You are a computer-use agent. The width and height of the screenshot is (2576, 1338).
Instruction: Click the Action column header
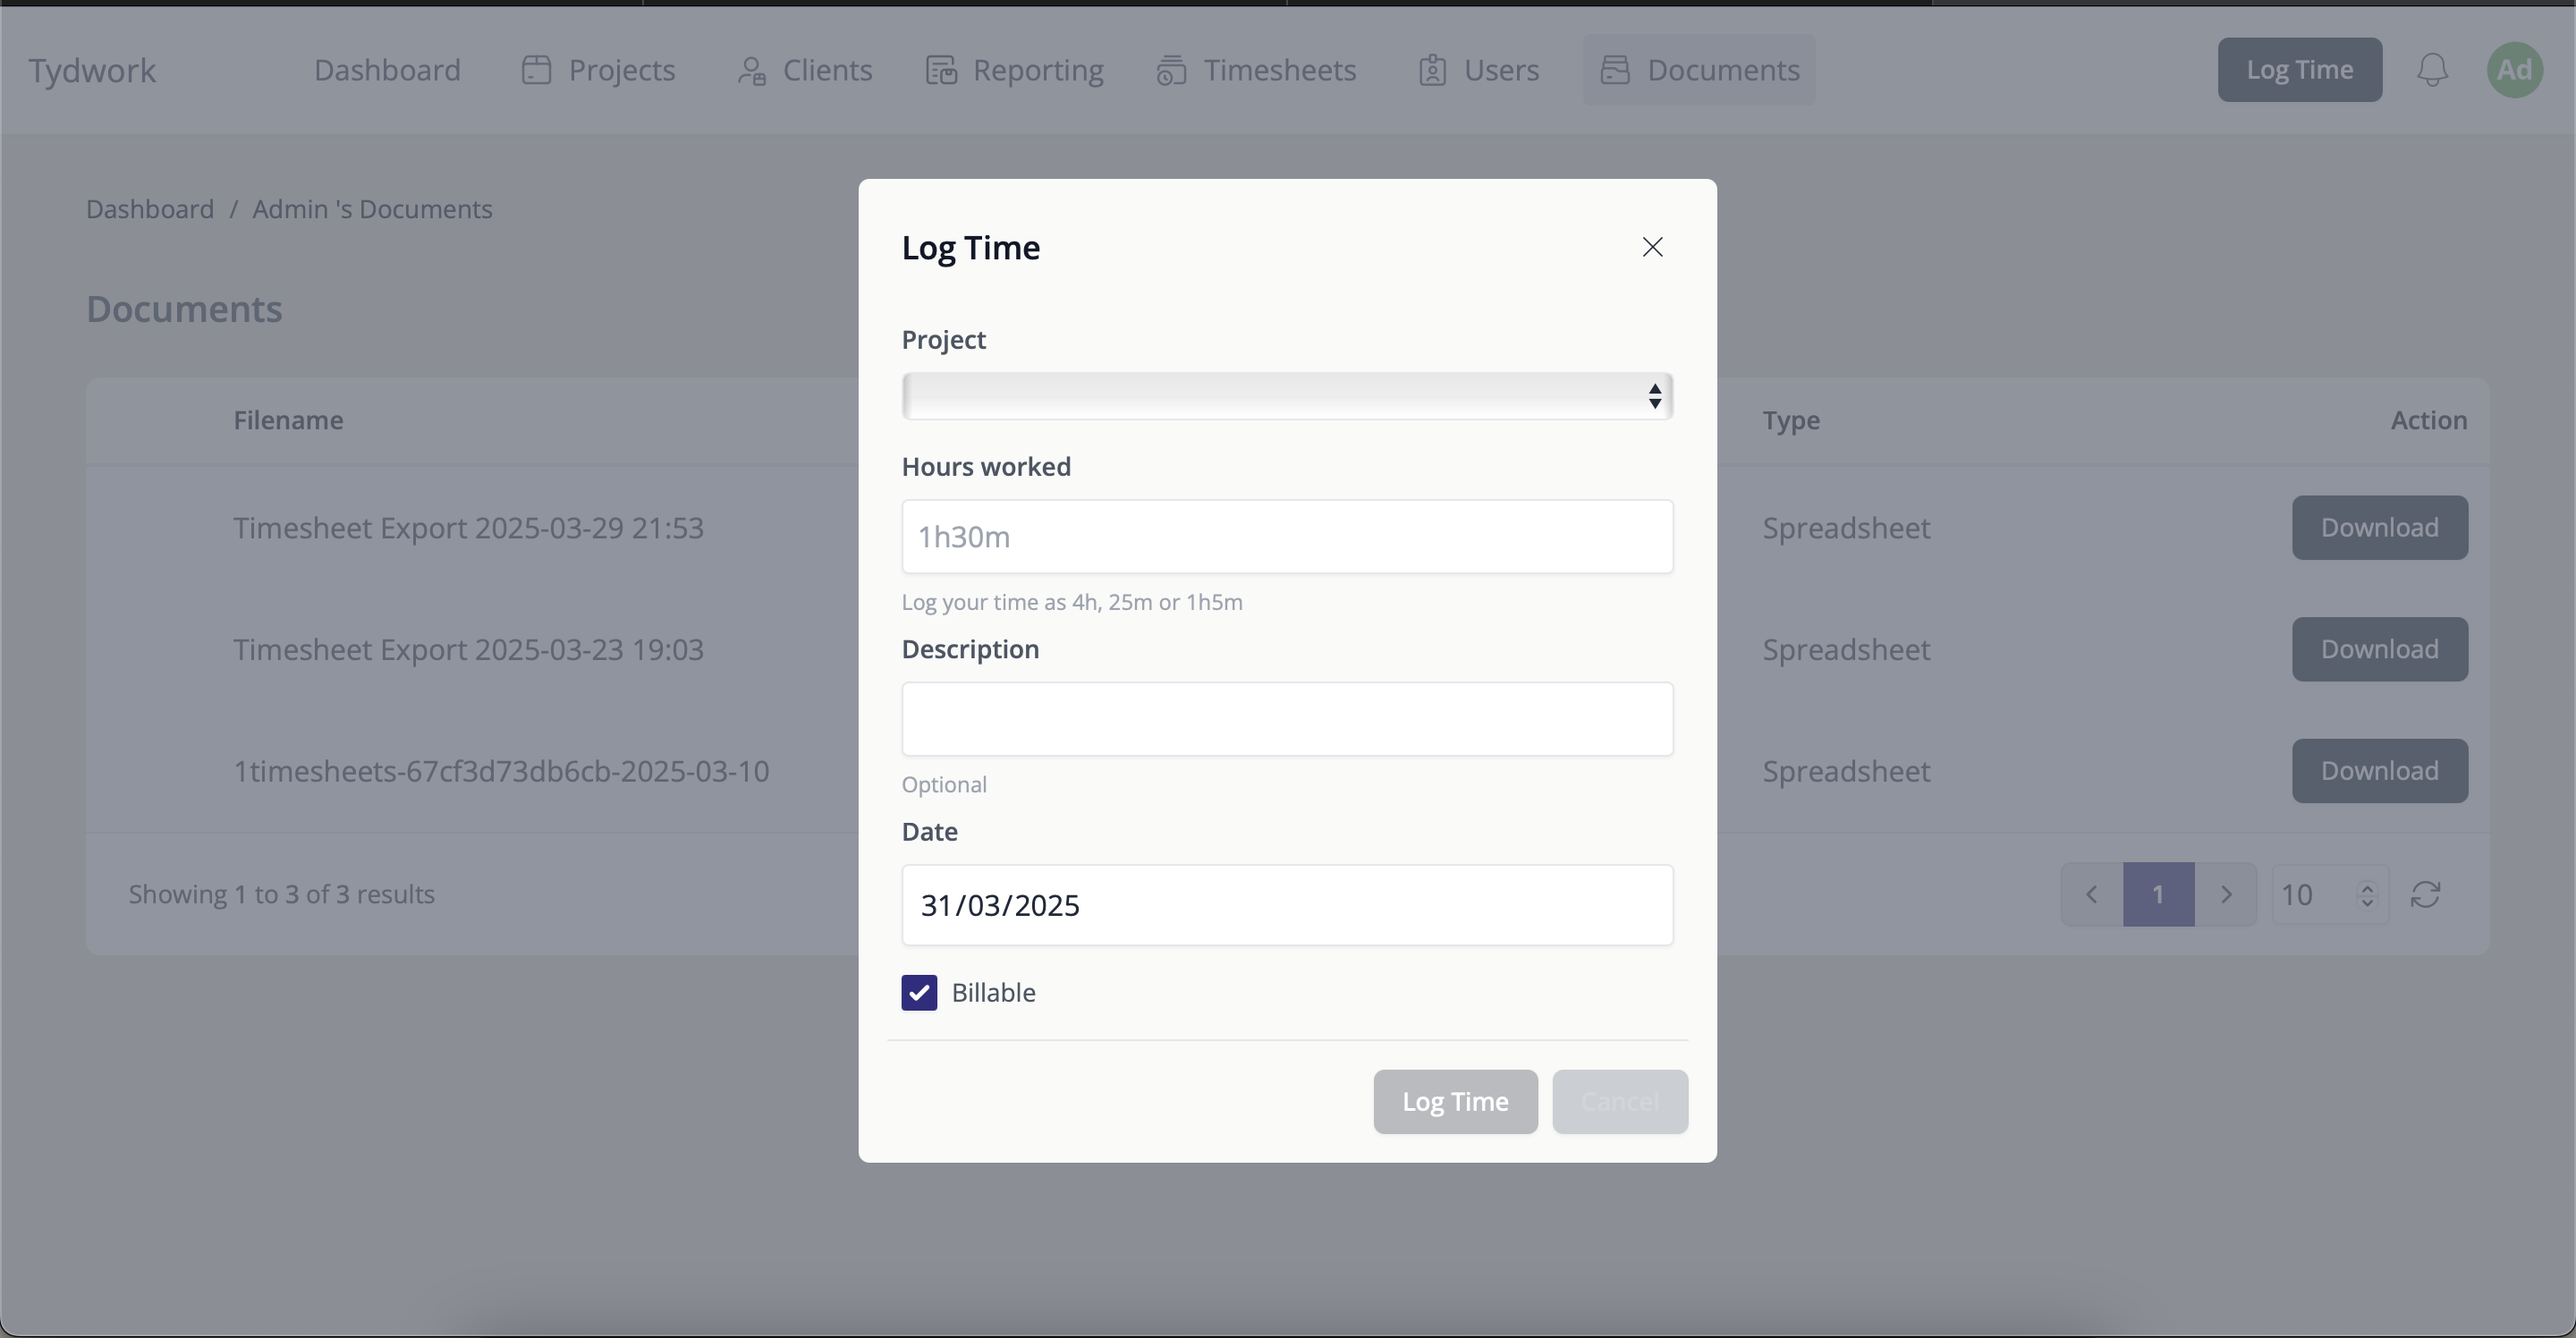[x=2428, y=420]
